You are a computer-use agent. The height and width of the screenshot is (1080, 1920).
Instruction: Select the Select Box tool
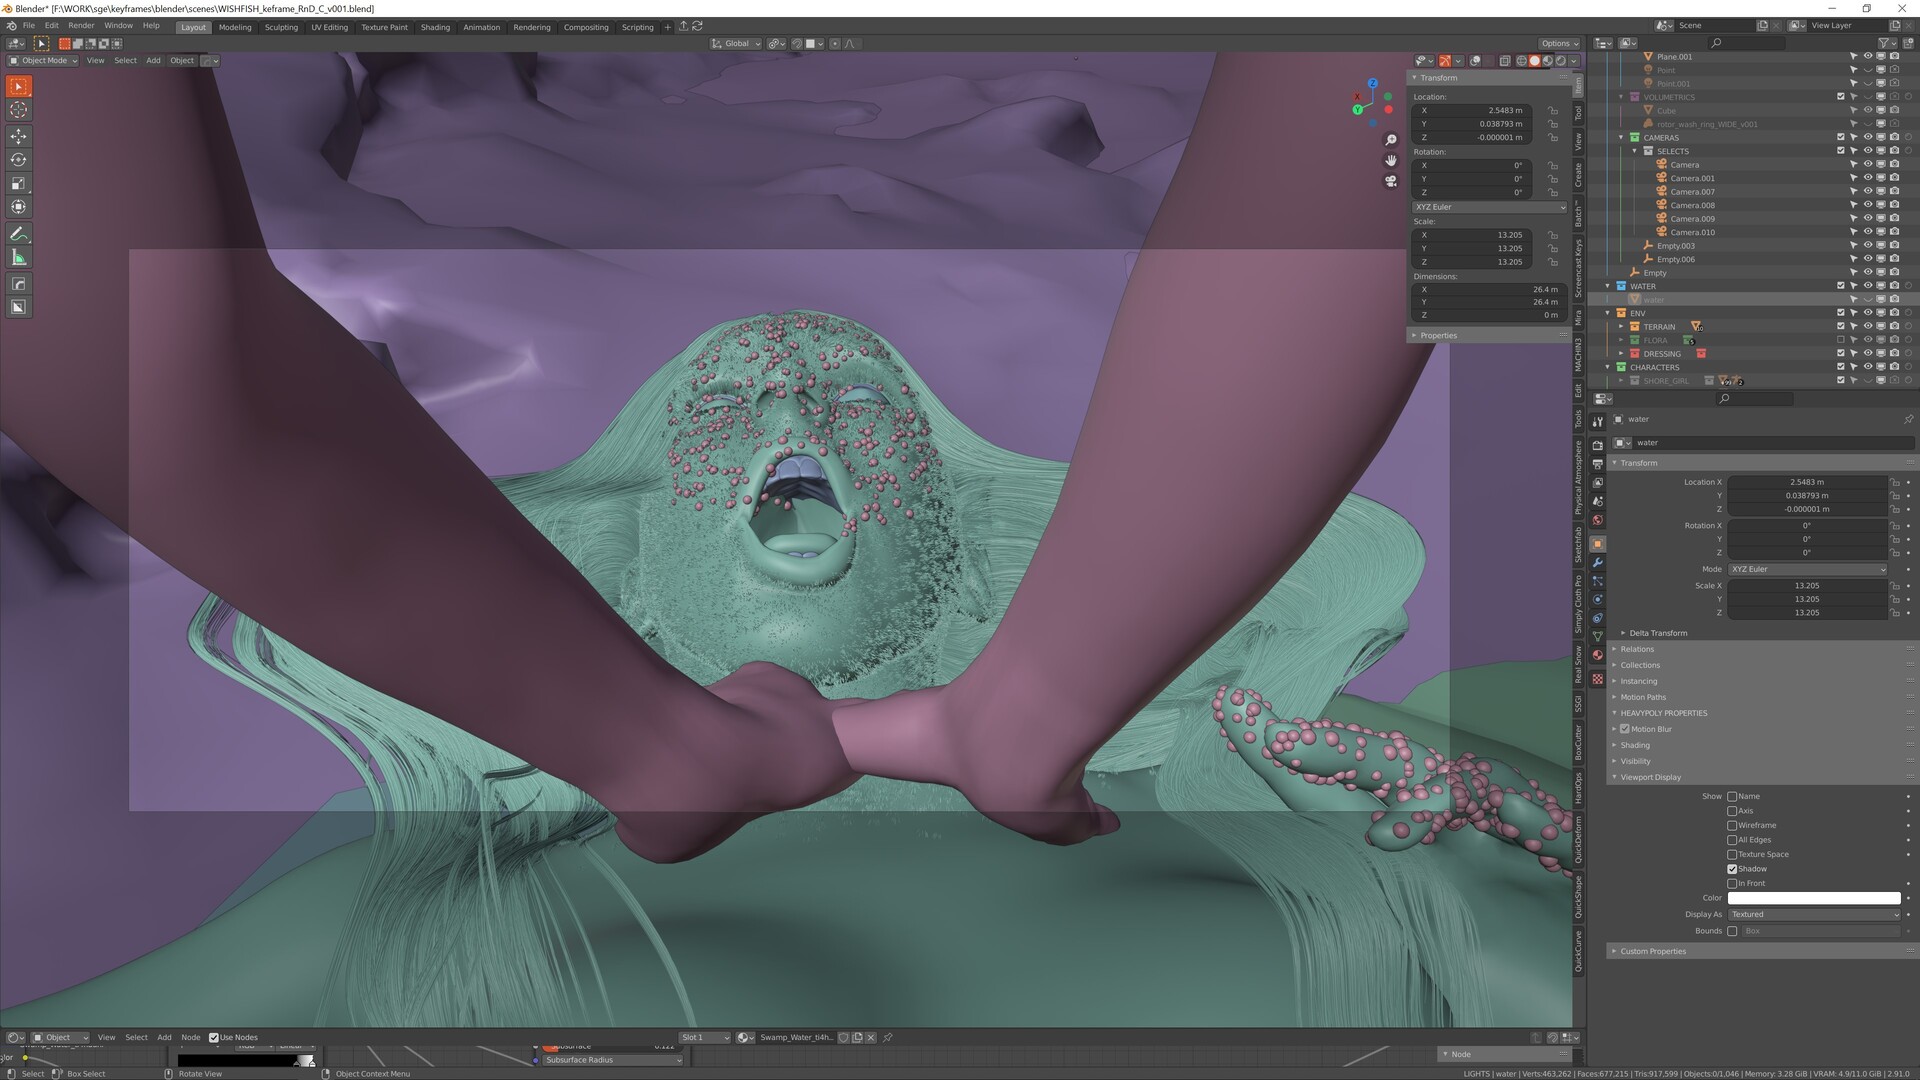click(18, 87)
